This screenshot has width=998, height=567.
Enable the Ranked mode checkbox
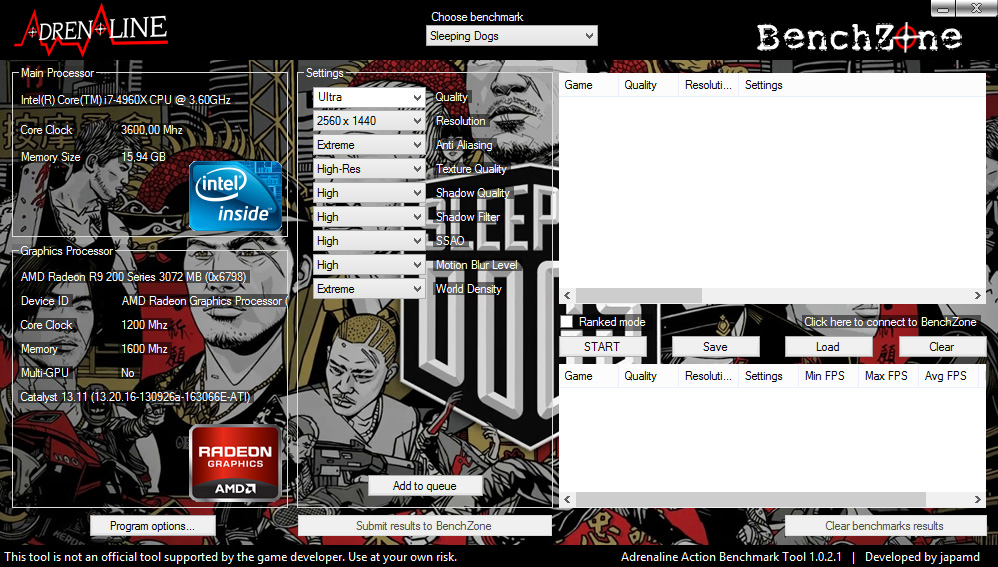click(567, 322)
